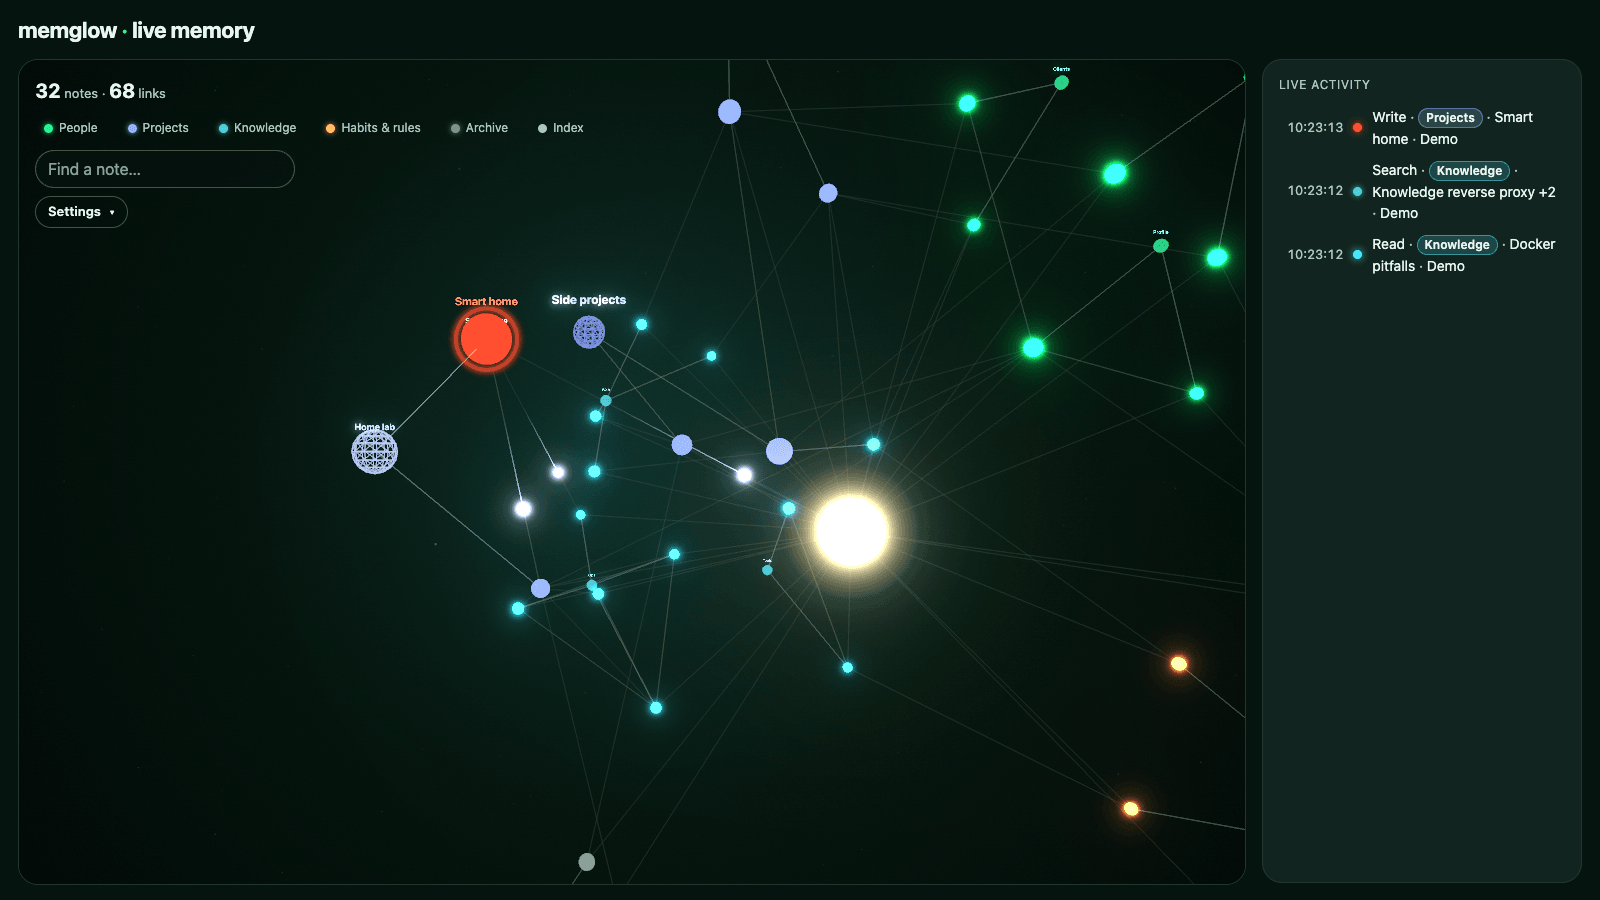Select the red Smart home node
1600x900 pixels.
point(486,340)
